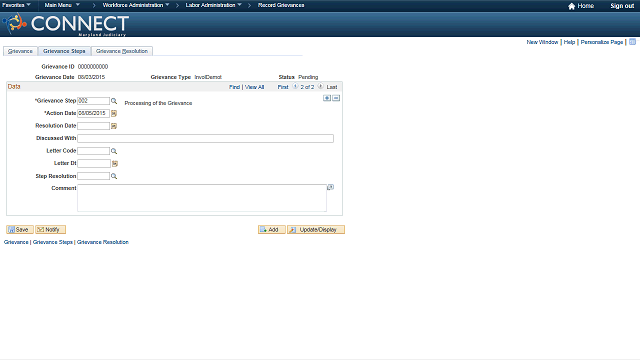640x360 pixels.
Task: Click Find link in Data header
Action: click(234, 87)
